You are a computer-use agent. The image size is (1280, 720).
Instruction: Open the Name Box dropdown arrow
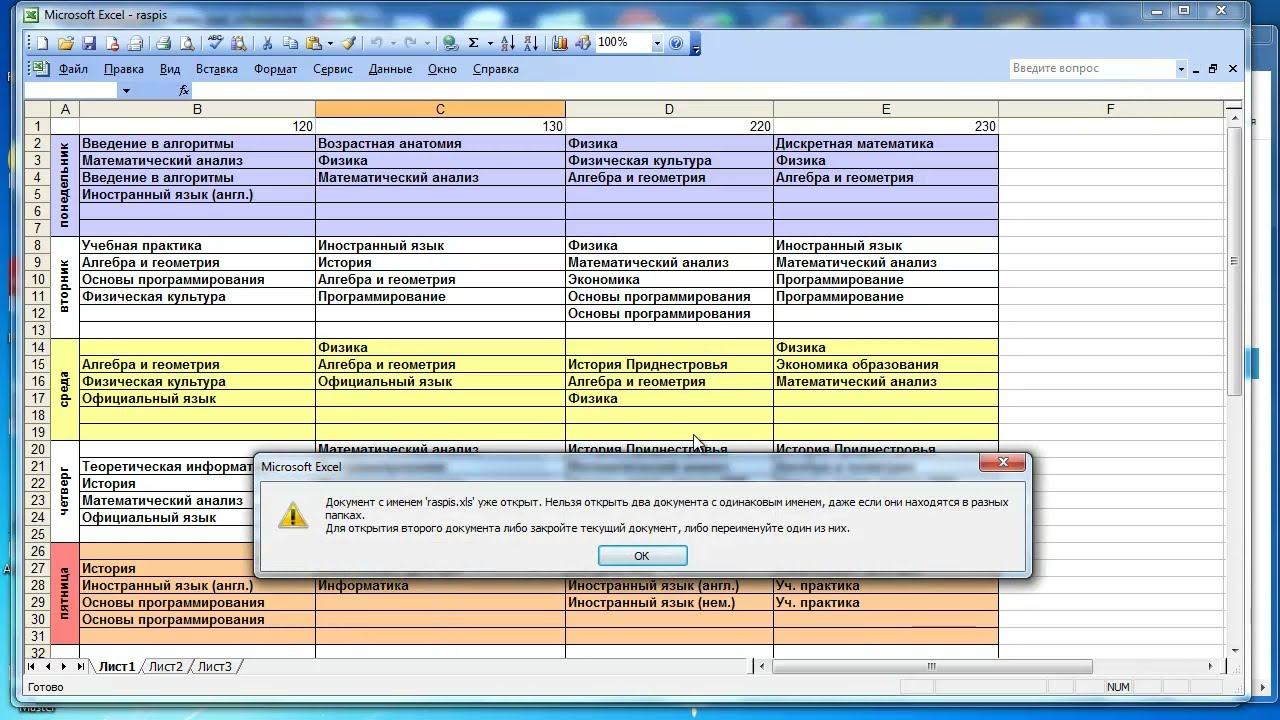[x=126, y=90]
